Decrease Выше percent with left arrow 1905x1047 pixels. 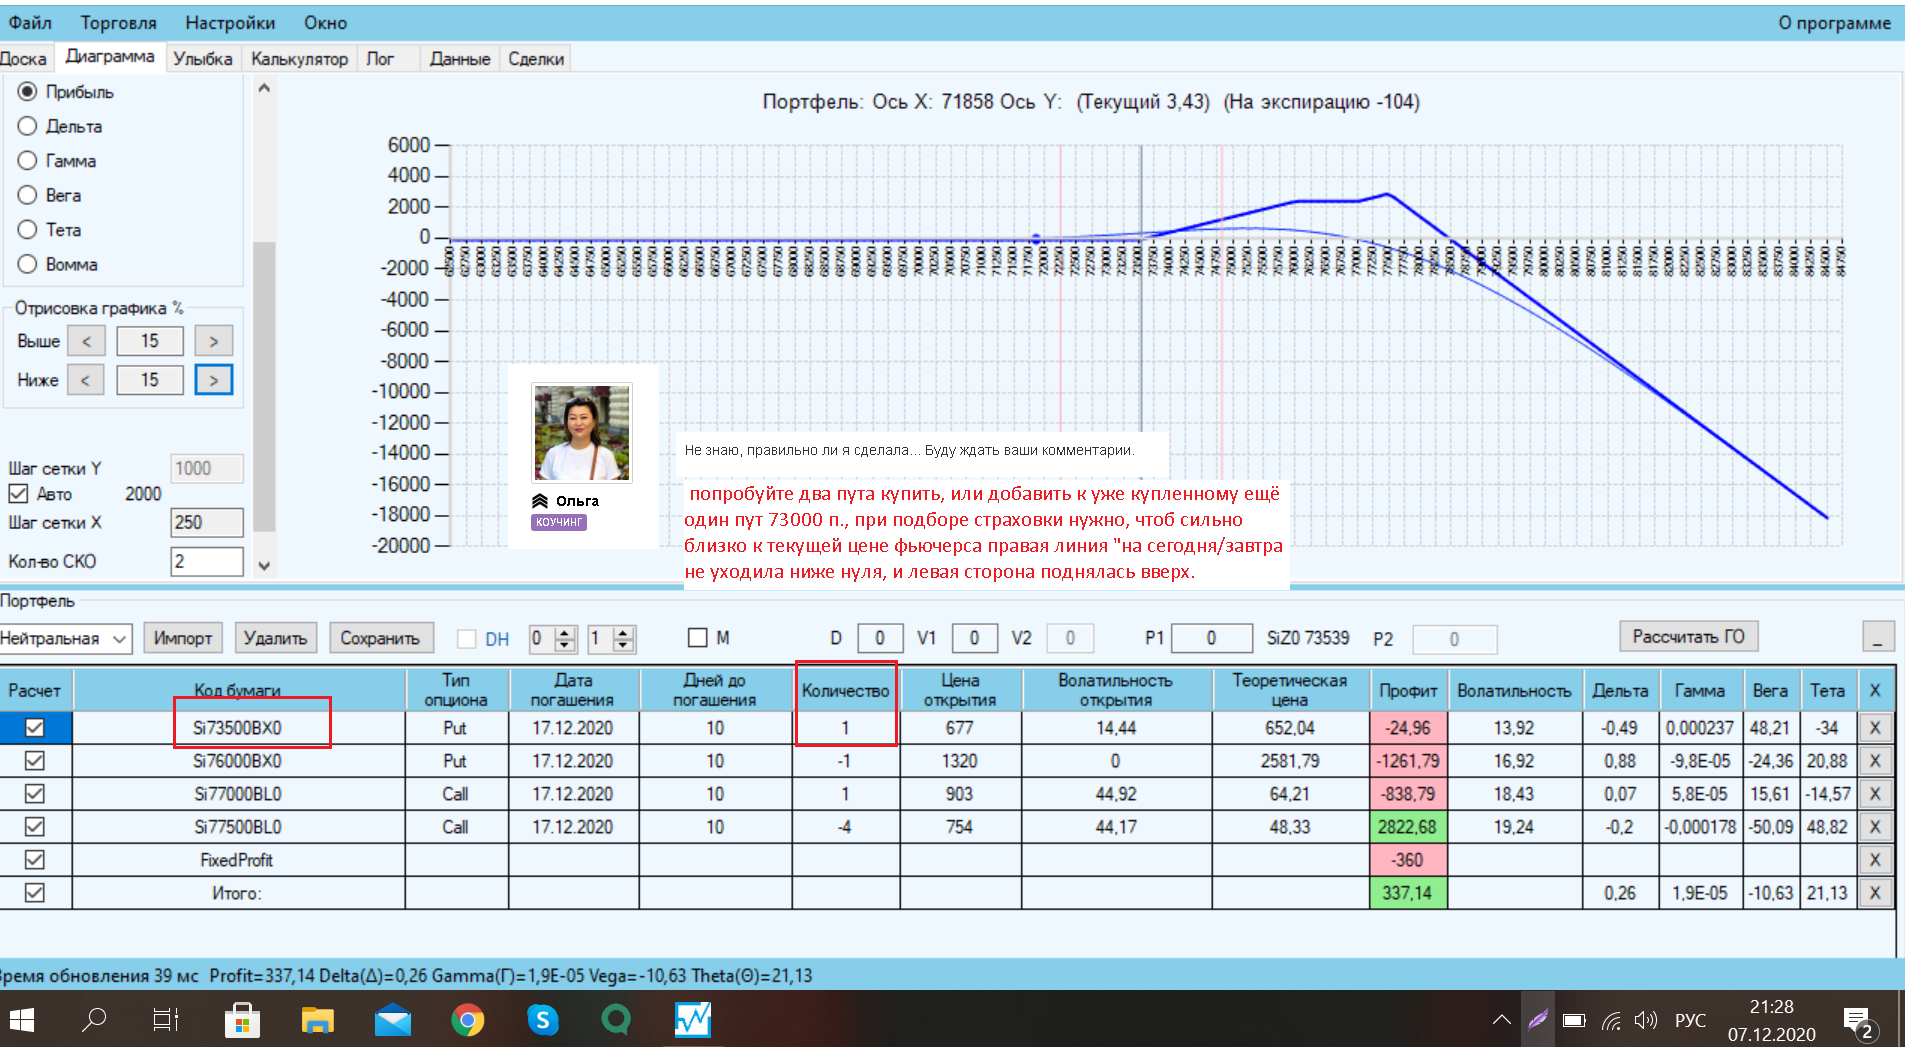(86, 342)
